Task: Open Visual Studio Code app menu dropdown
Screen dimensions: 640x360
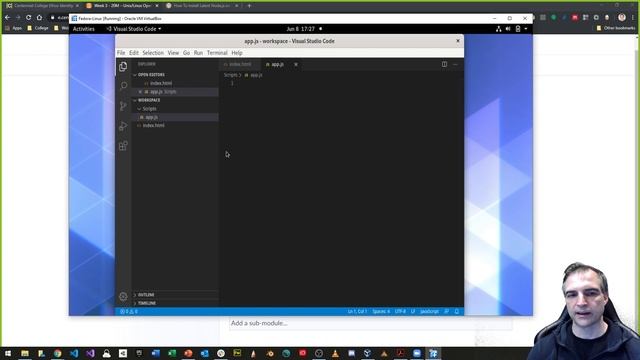Action: point(134,29)
